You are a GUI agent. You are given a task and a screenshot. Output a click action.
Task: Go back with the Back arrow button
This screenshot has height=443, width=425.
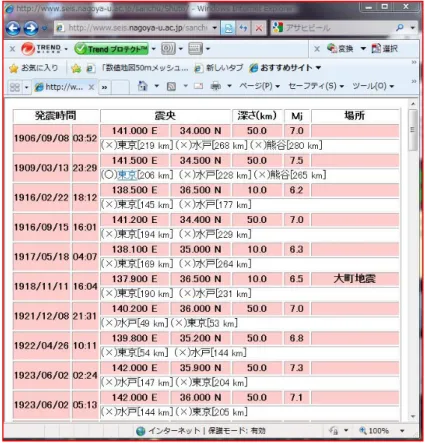click(13, 28)
